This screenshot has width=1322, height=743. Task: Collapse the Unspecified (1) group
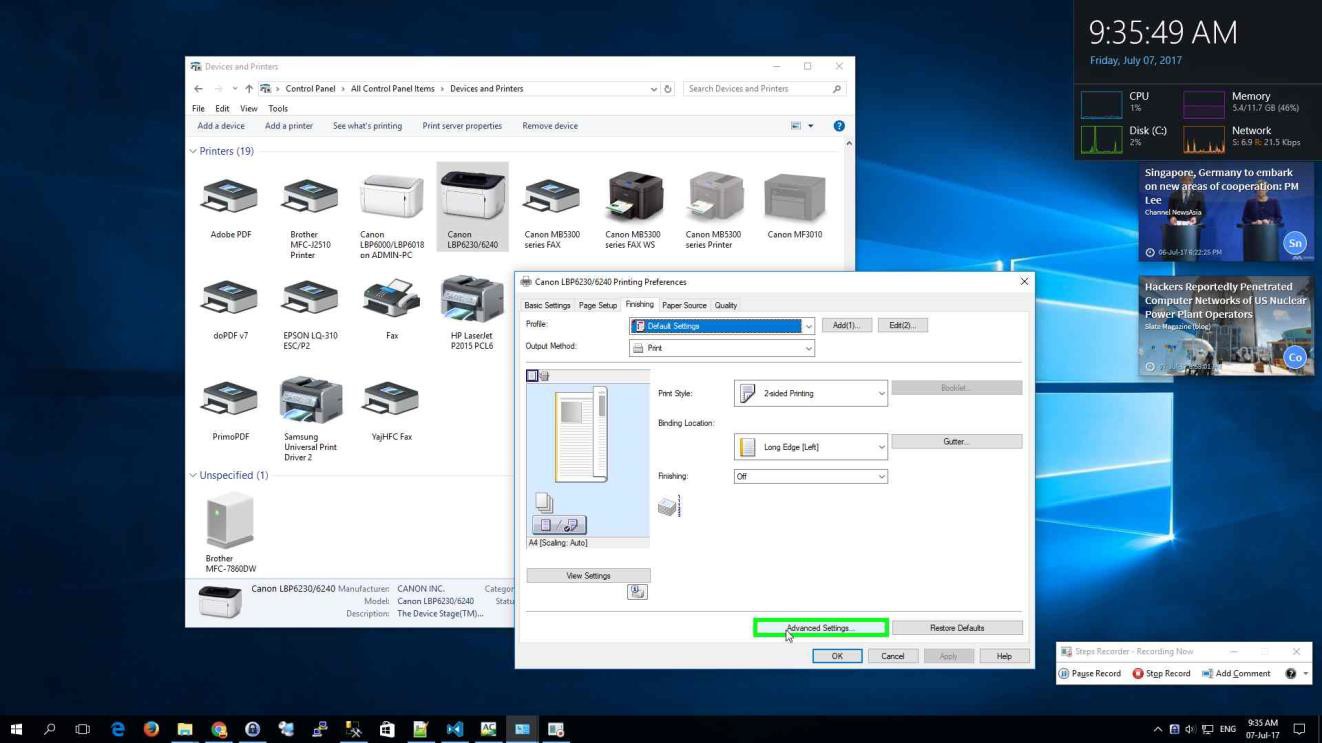pos(193,475)
